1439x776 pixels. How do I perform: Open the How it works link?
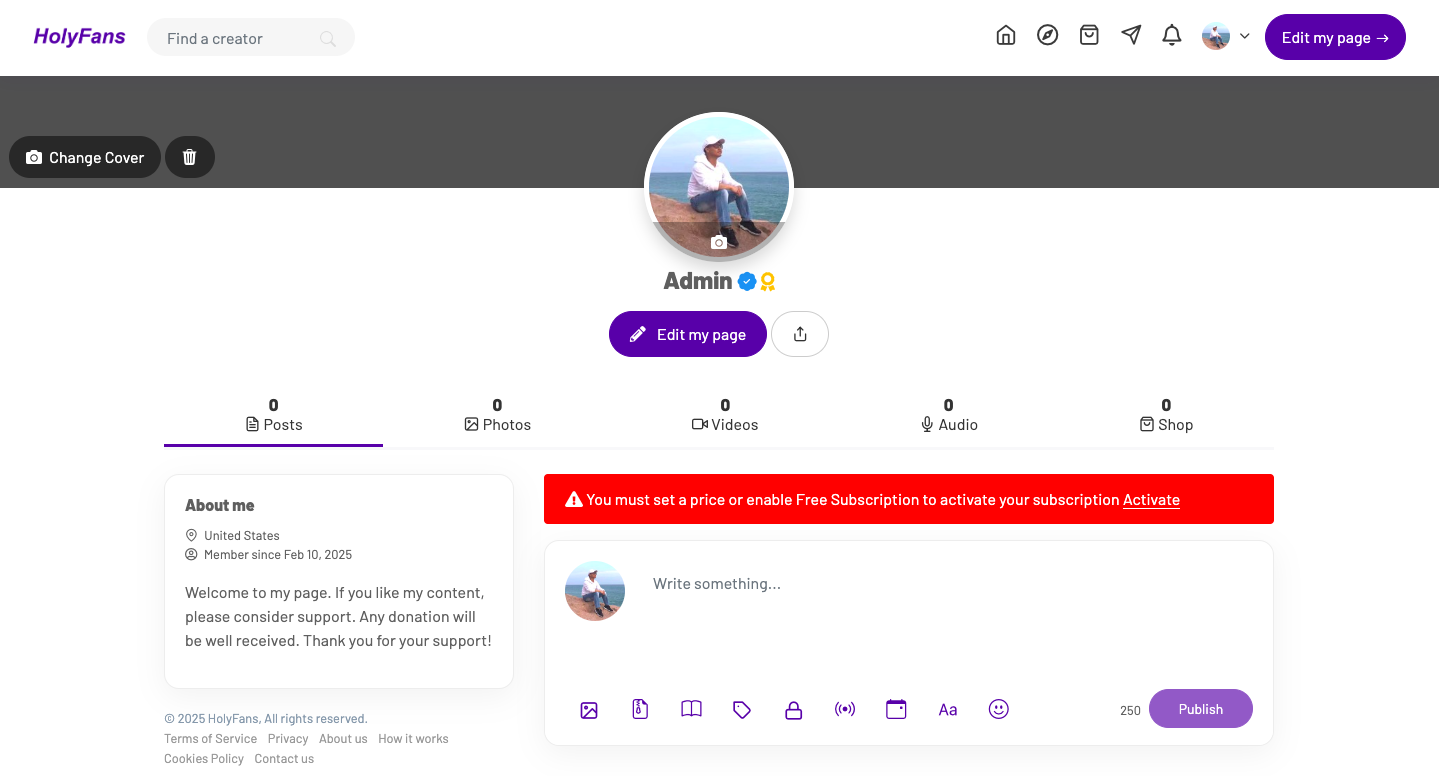[413, 739]
